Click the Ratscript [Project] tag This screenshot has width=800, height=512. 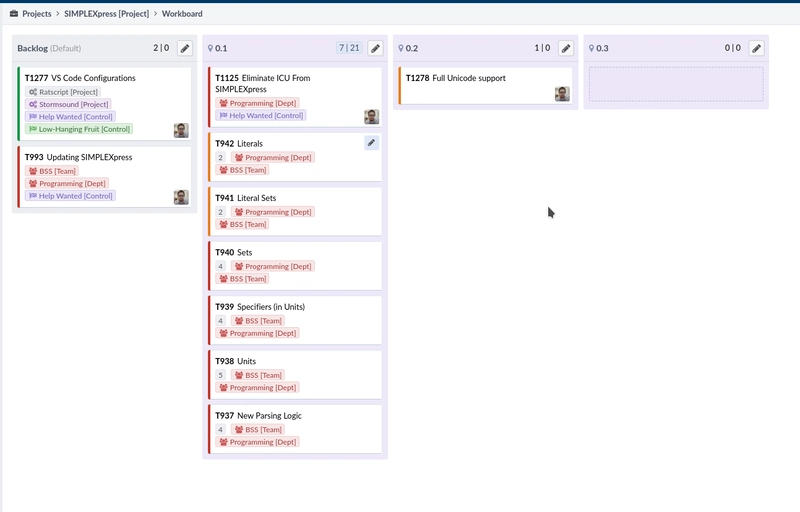(64, 92)
